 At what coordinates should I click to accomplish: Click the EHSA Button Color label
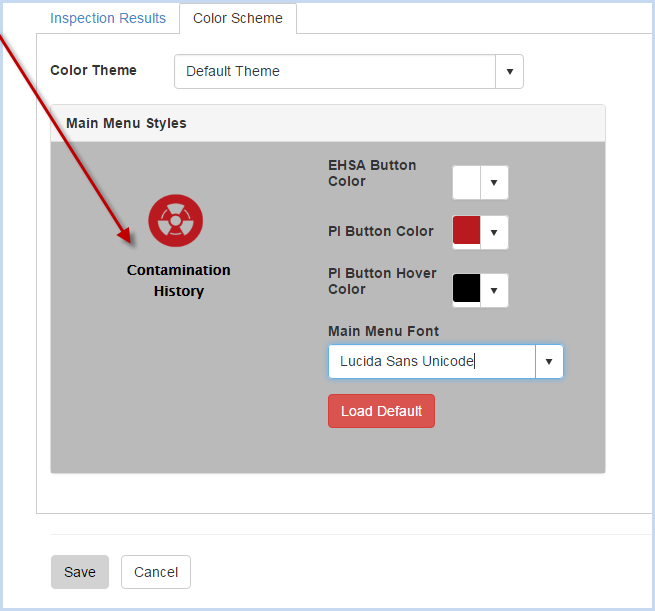tap(372, 173)
